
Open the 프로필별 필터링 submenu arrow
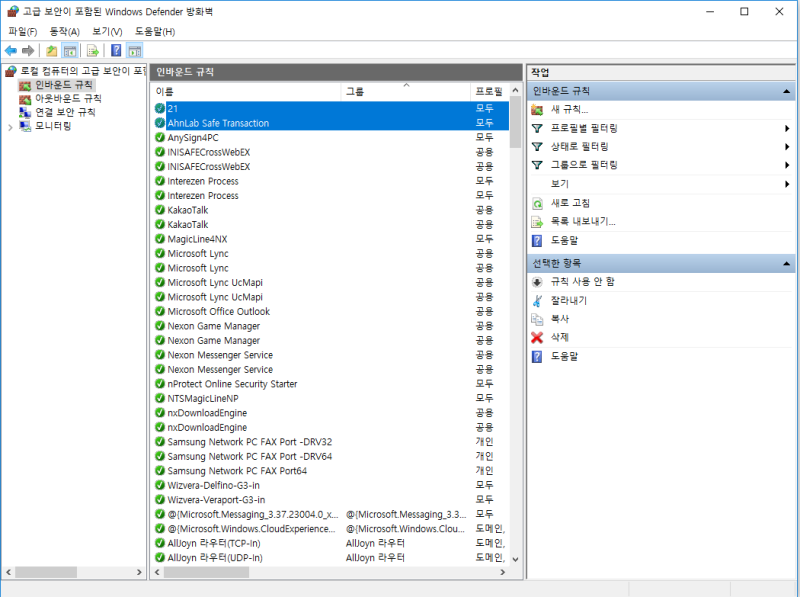tap(787, 129)
